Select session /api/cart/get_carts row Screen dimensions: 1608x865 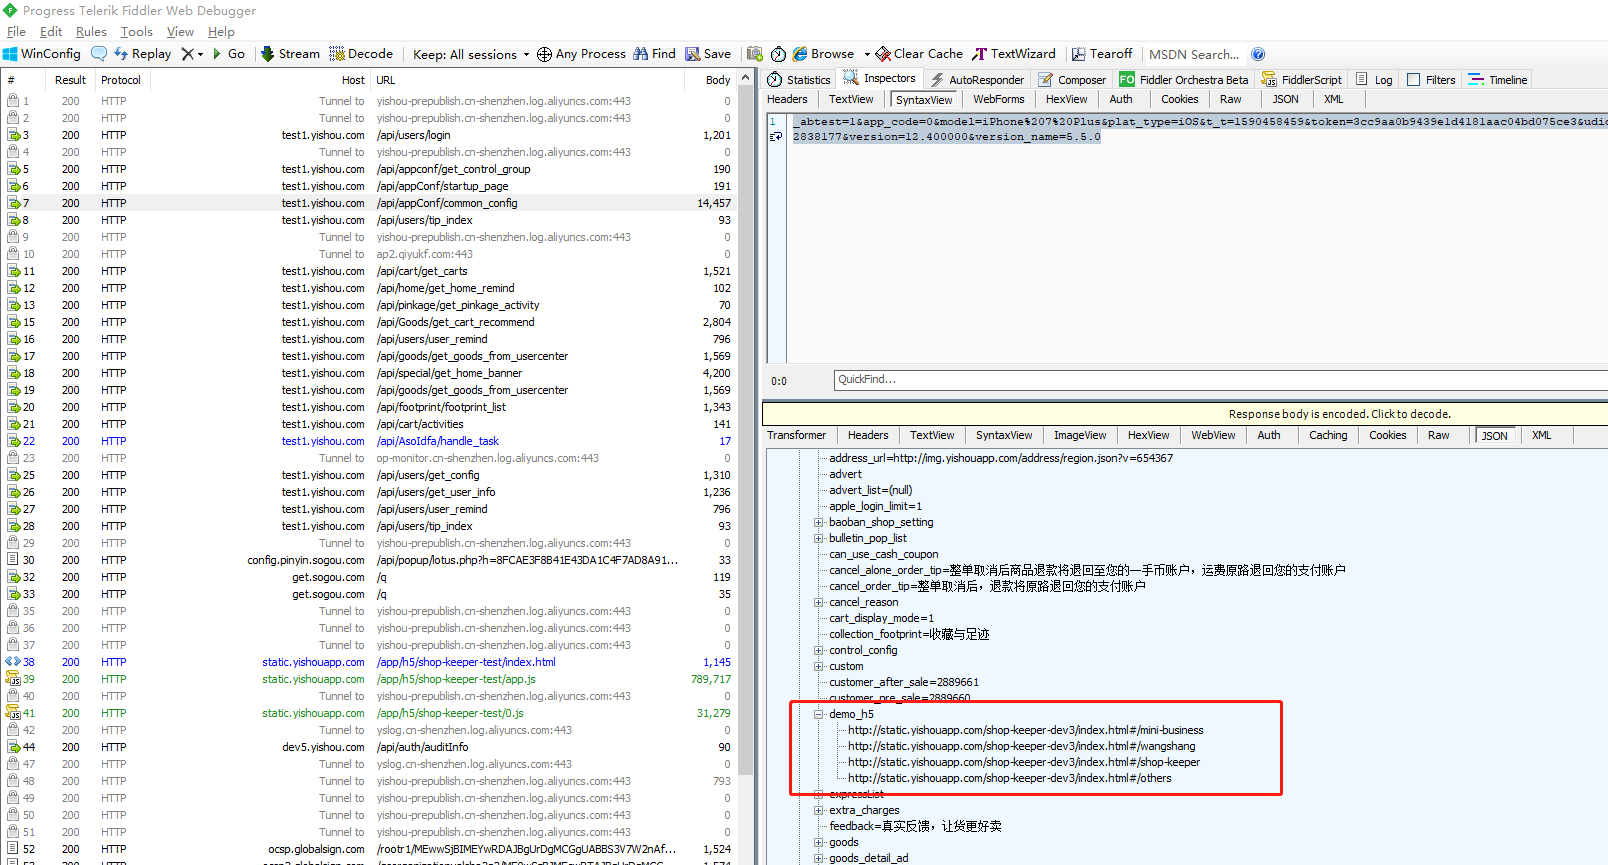370,271
